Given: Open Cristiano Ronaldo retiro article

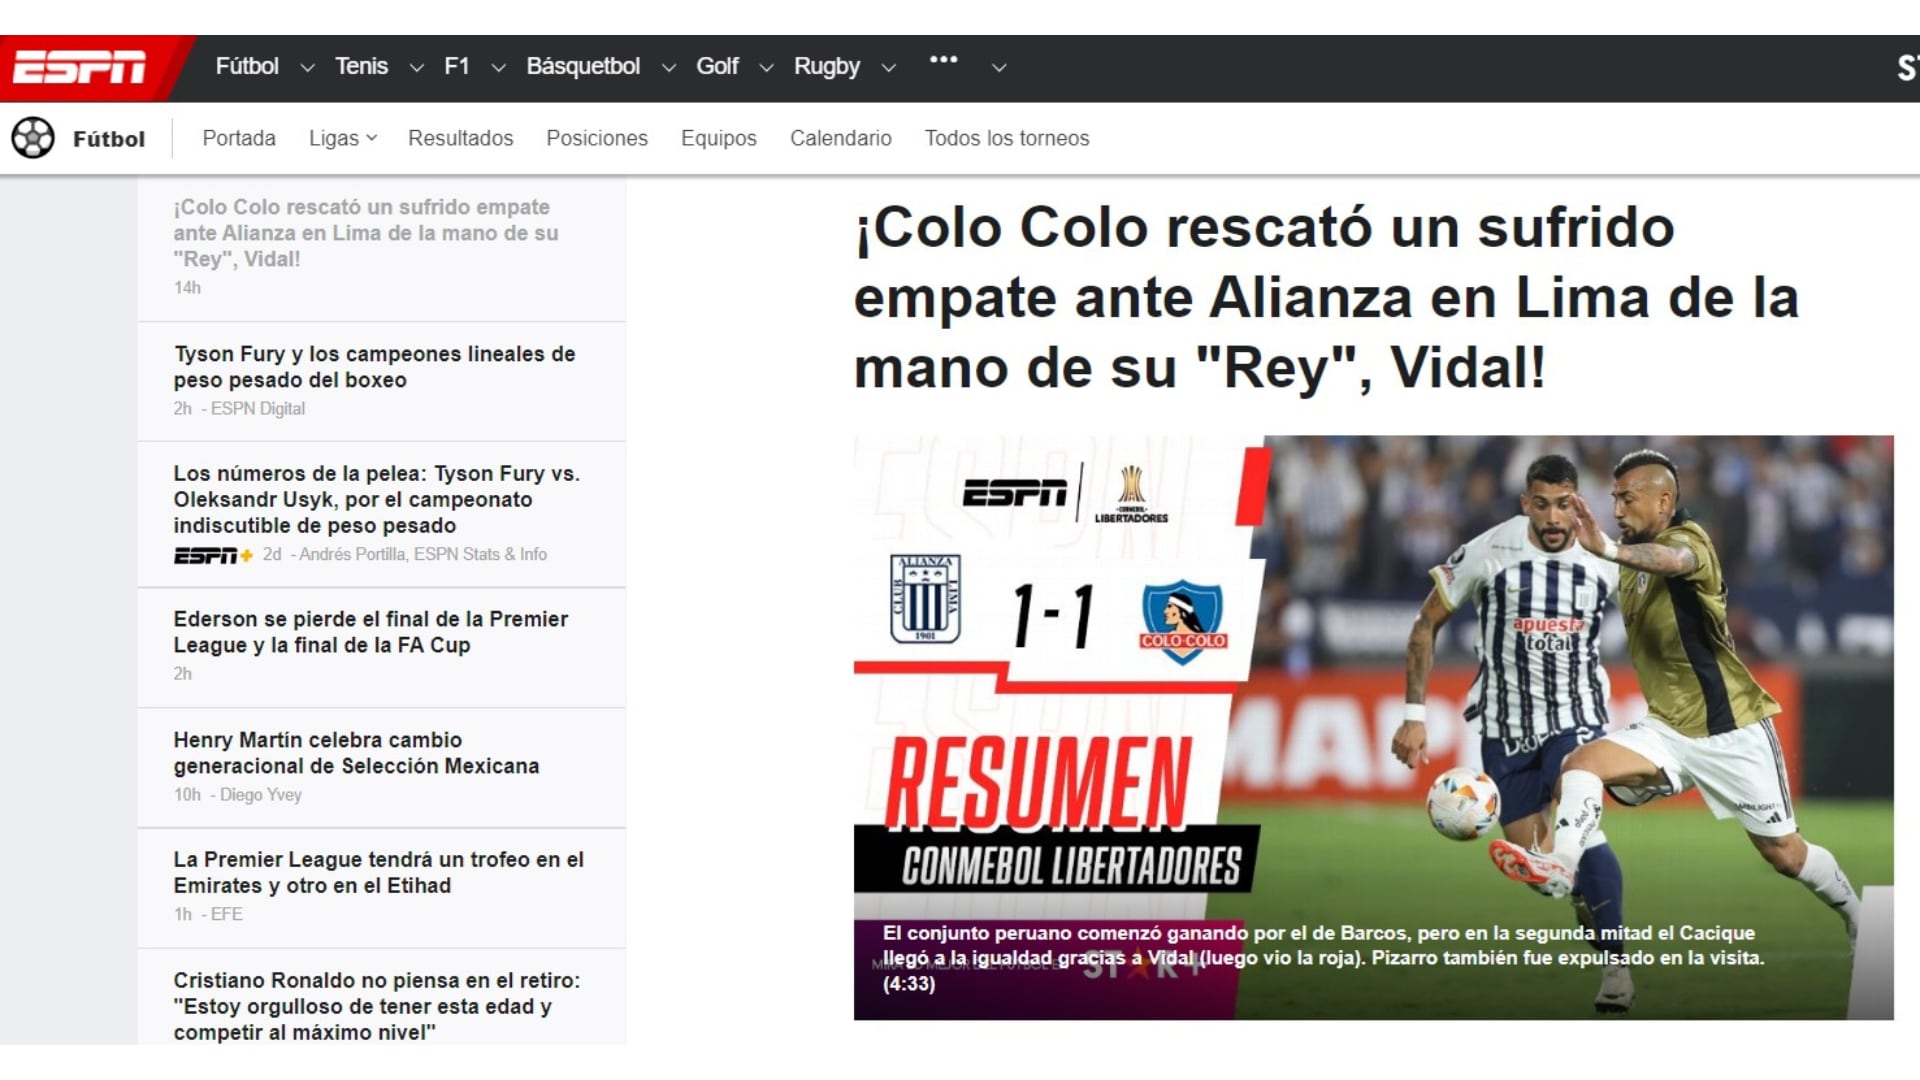Looking at the screenshot, I should click(376, 1006).
